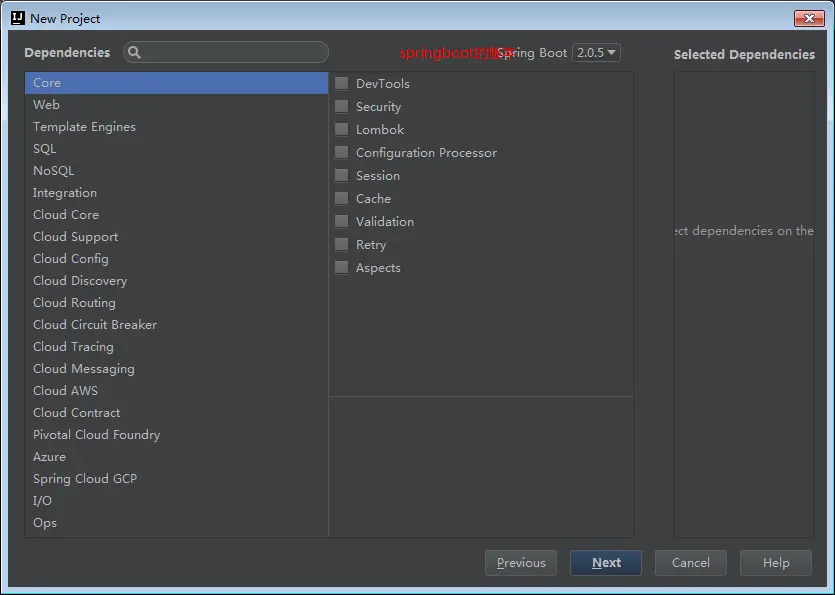Select Cloud Circuit Breaker

tap(176, 325)
